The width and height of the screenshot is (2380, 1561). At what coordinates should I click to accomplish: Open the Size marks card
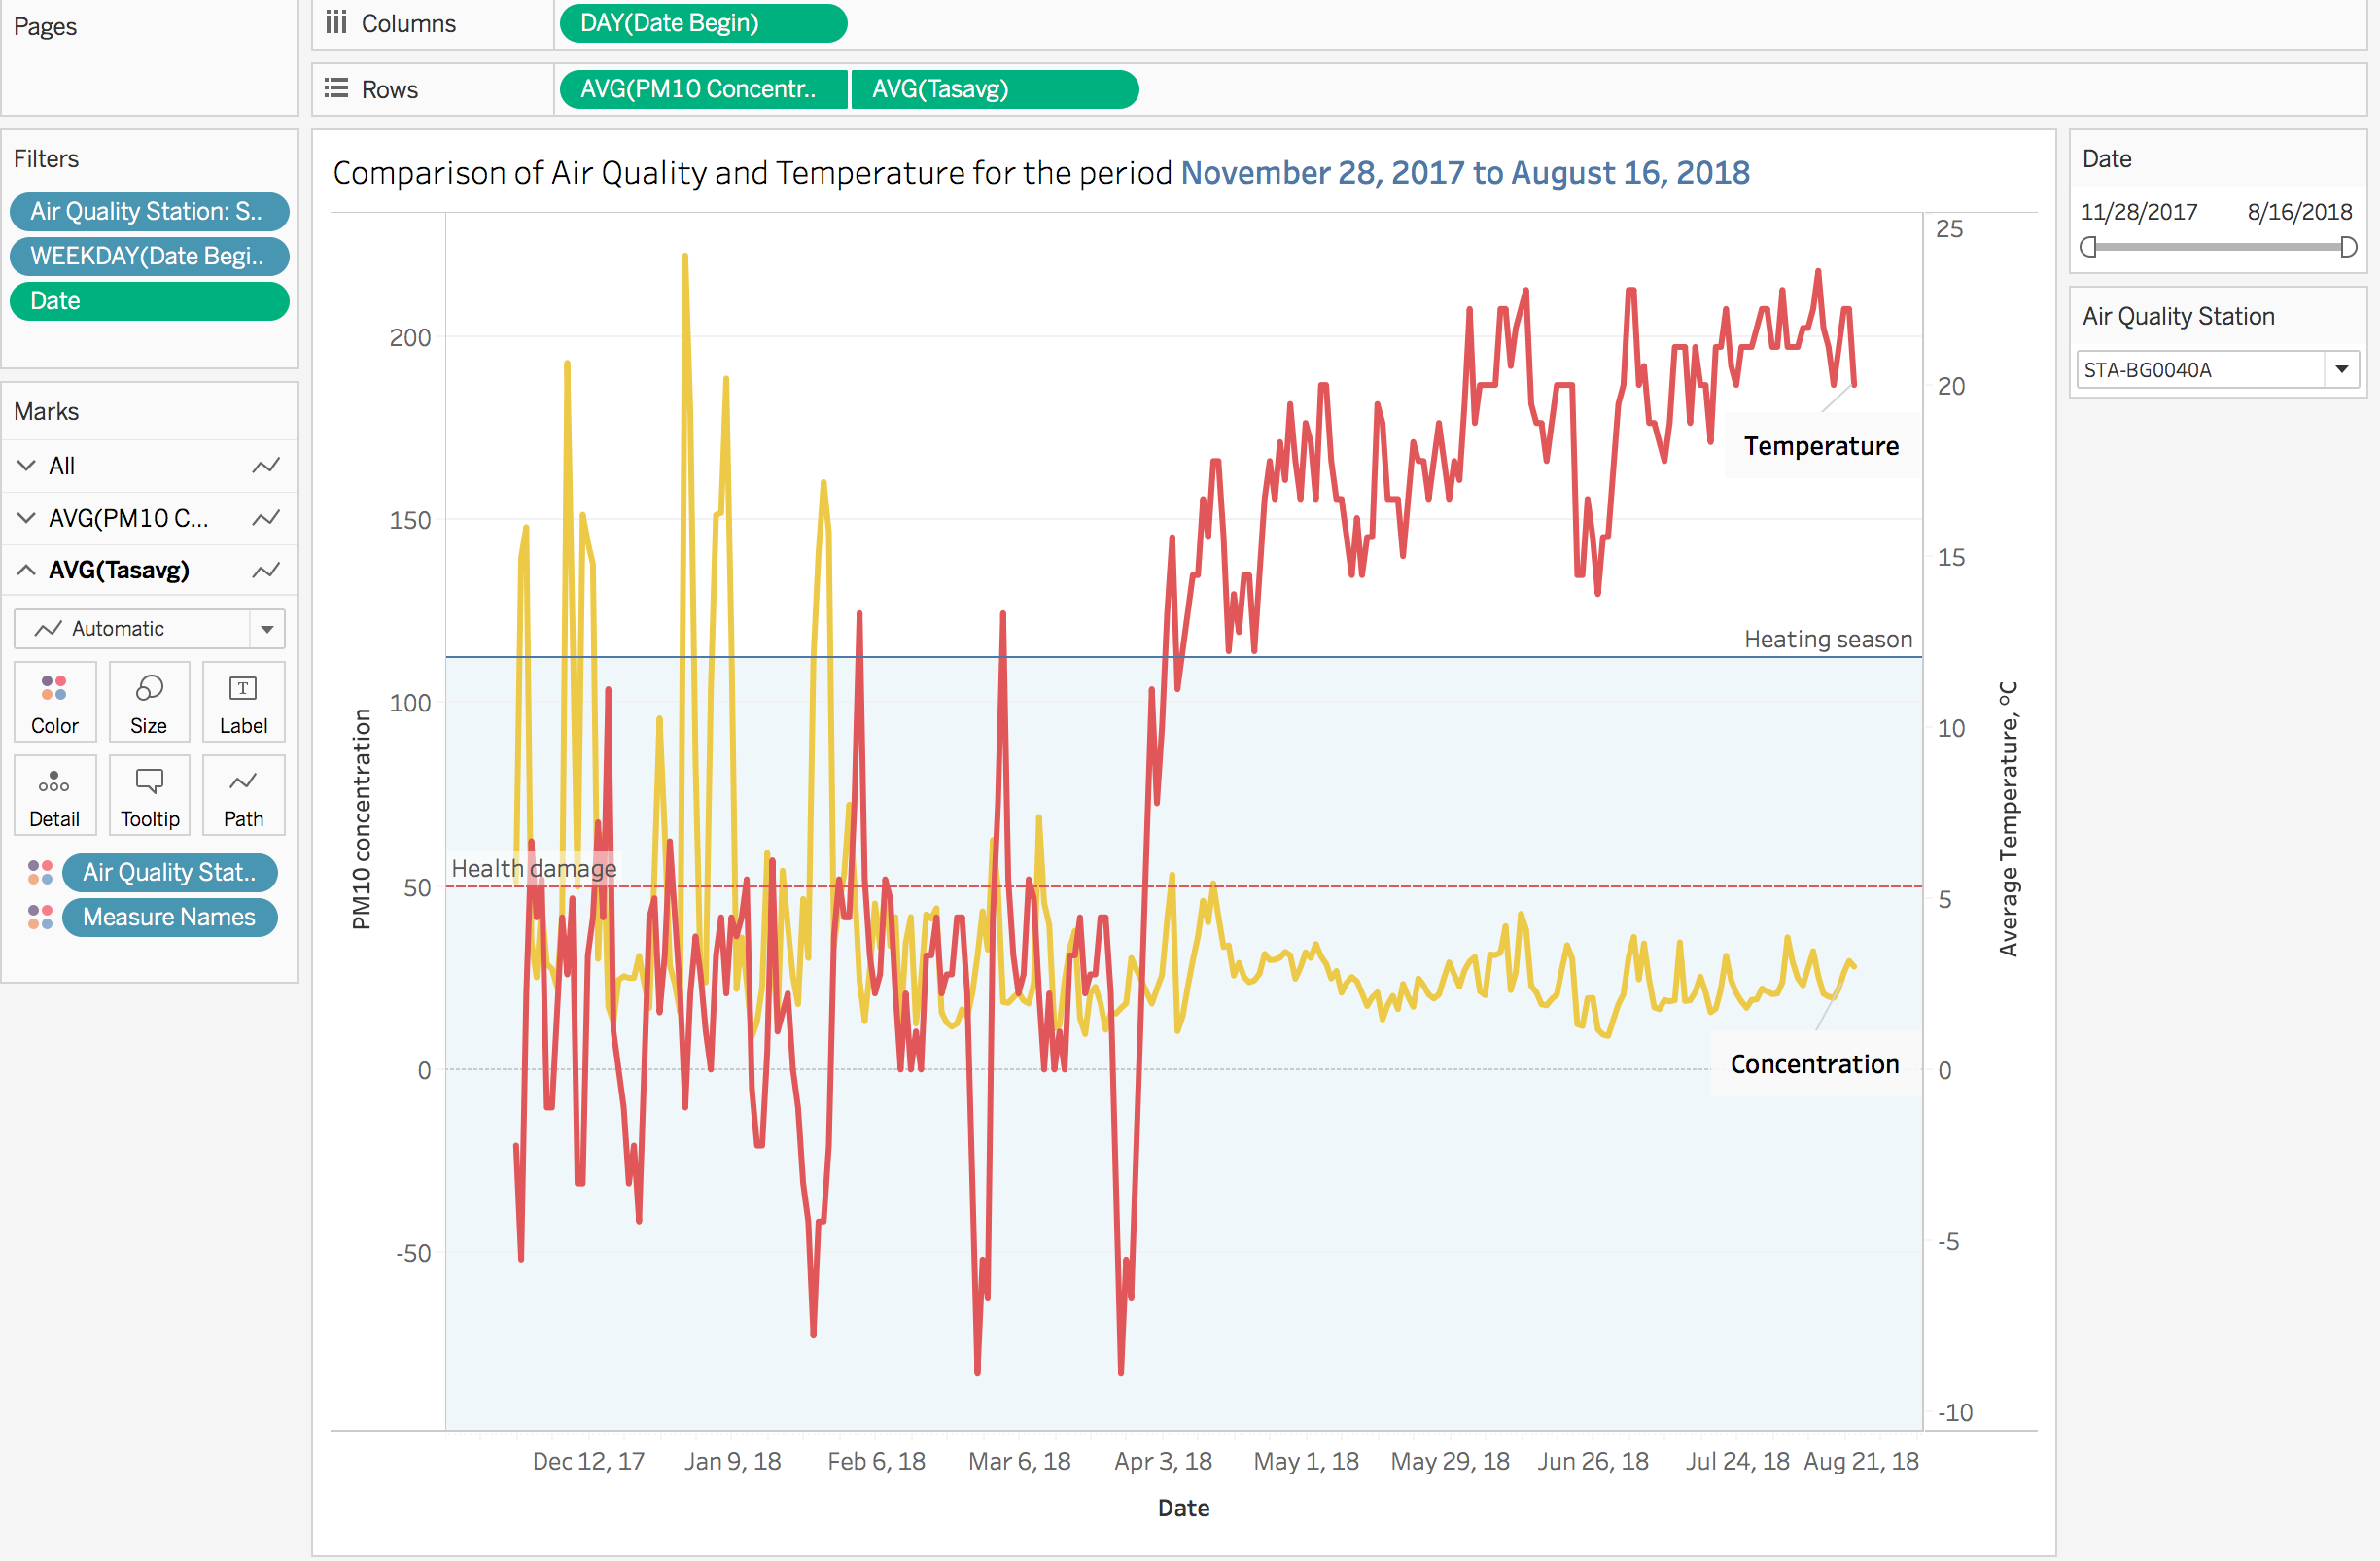click(149, 702)
